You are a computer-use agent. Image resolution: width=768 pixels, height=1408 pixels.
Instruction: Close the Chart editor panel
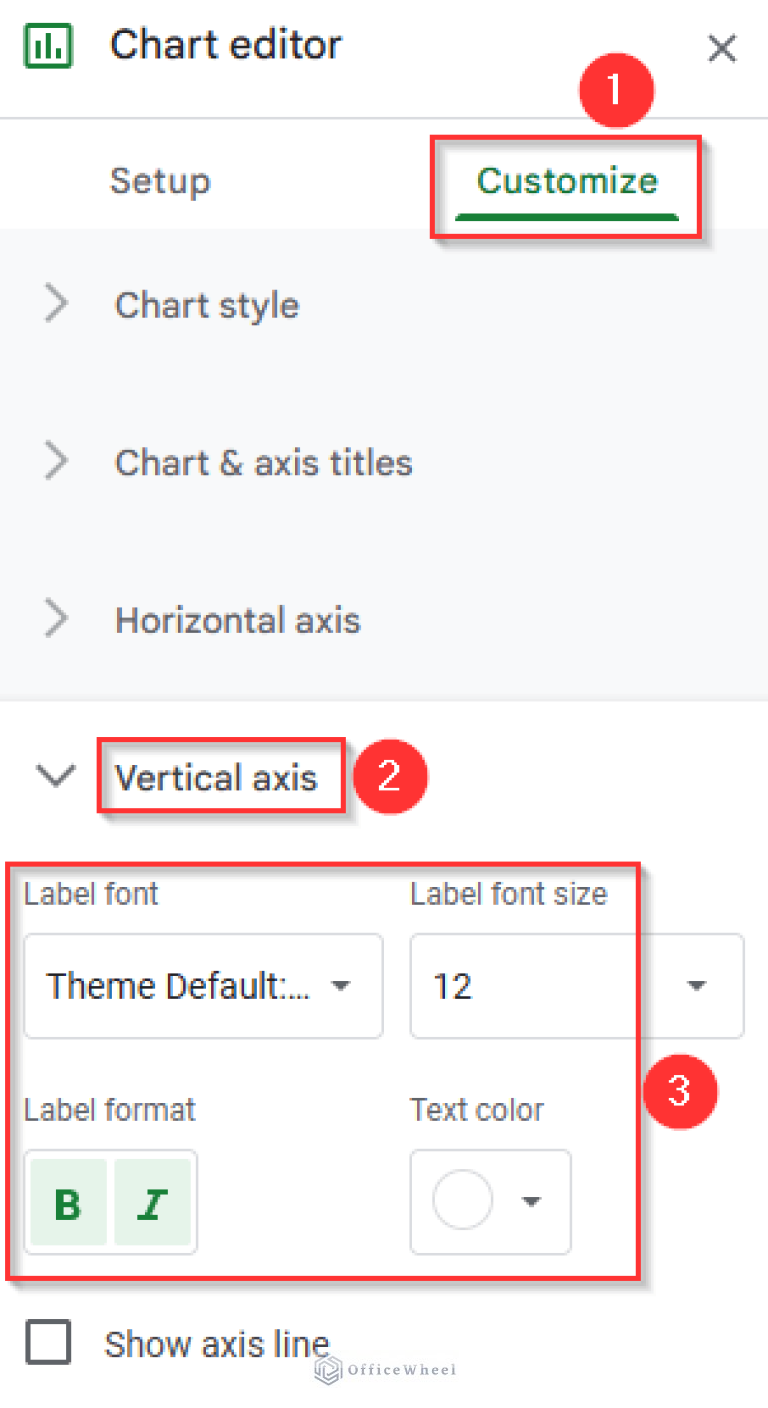(x=722, y=47)
